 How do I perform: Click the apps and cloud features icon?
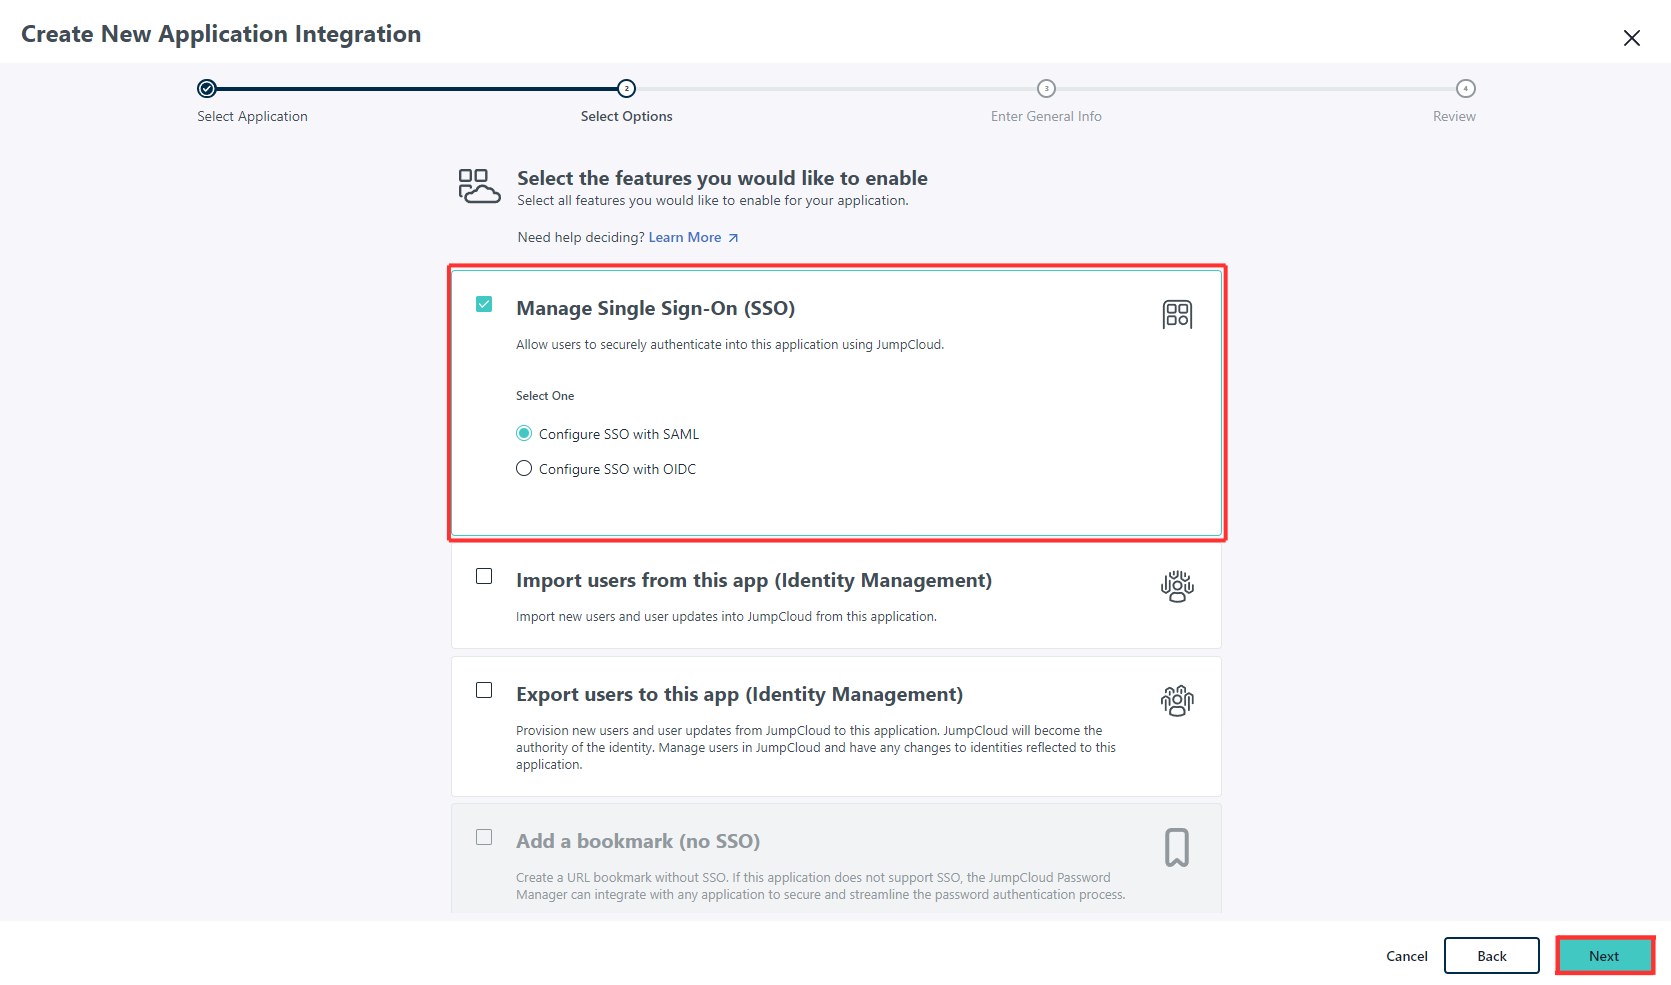coord(479,186)
